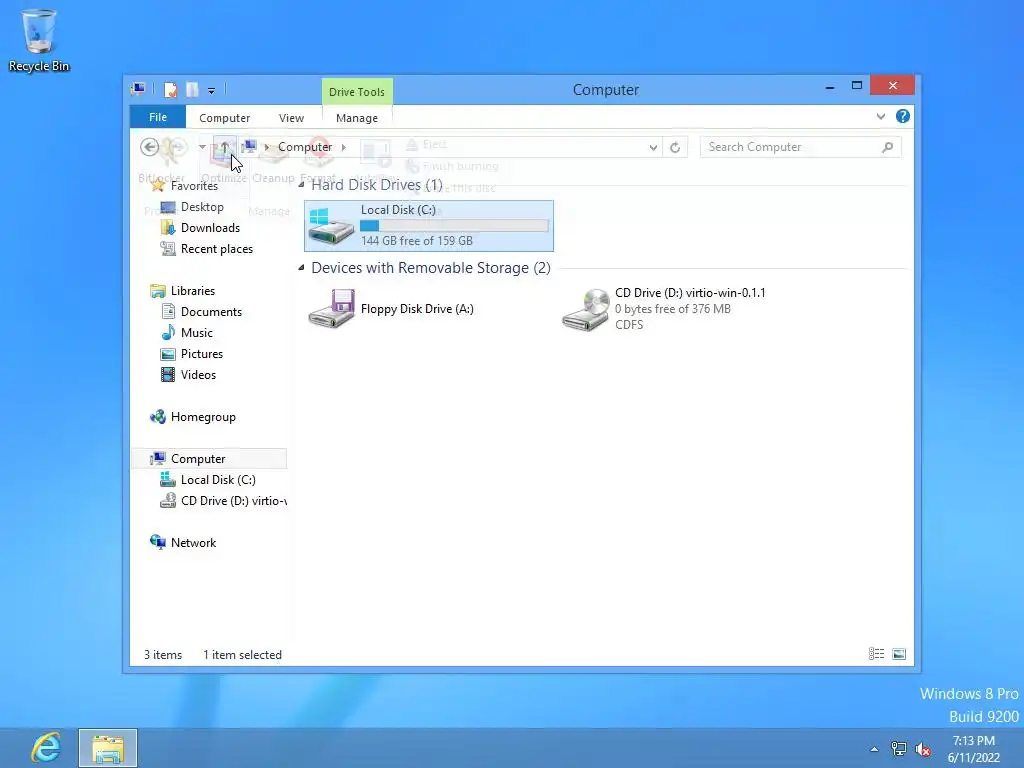Launch Internet Explorer from the taskbar

[x=46, y=748]
